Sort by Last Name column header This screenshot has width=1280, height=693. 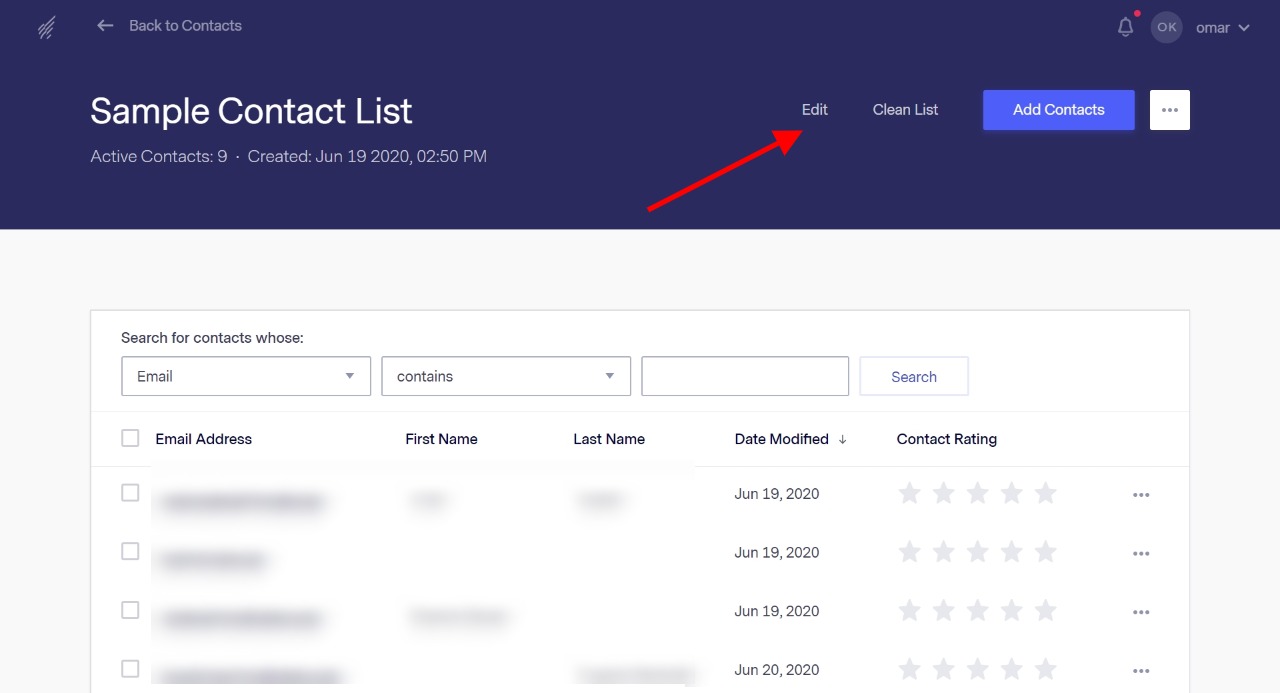pos(609,439)
